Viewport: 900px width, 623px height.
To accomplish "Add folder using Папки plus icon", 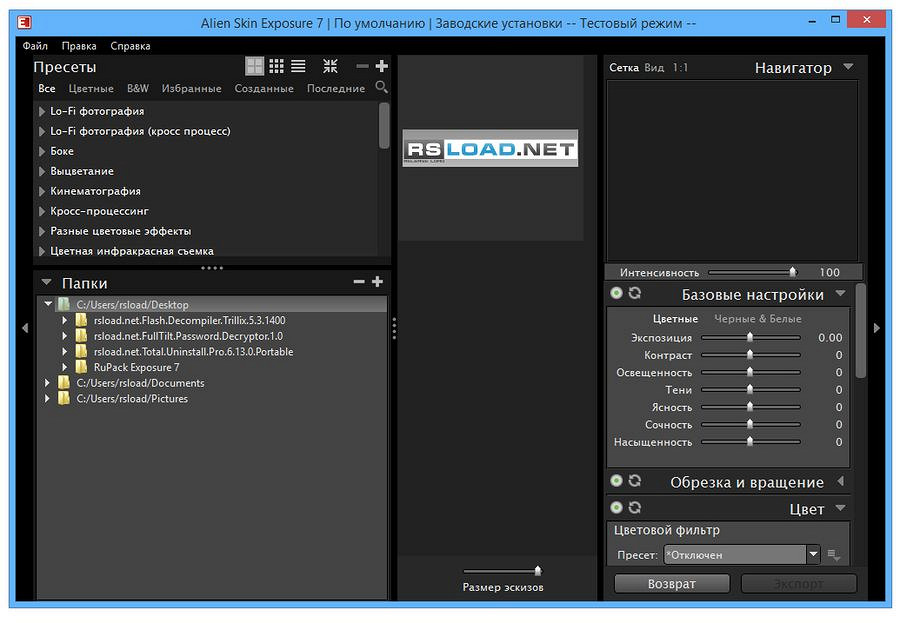I will click(377, 282).
